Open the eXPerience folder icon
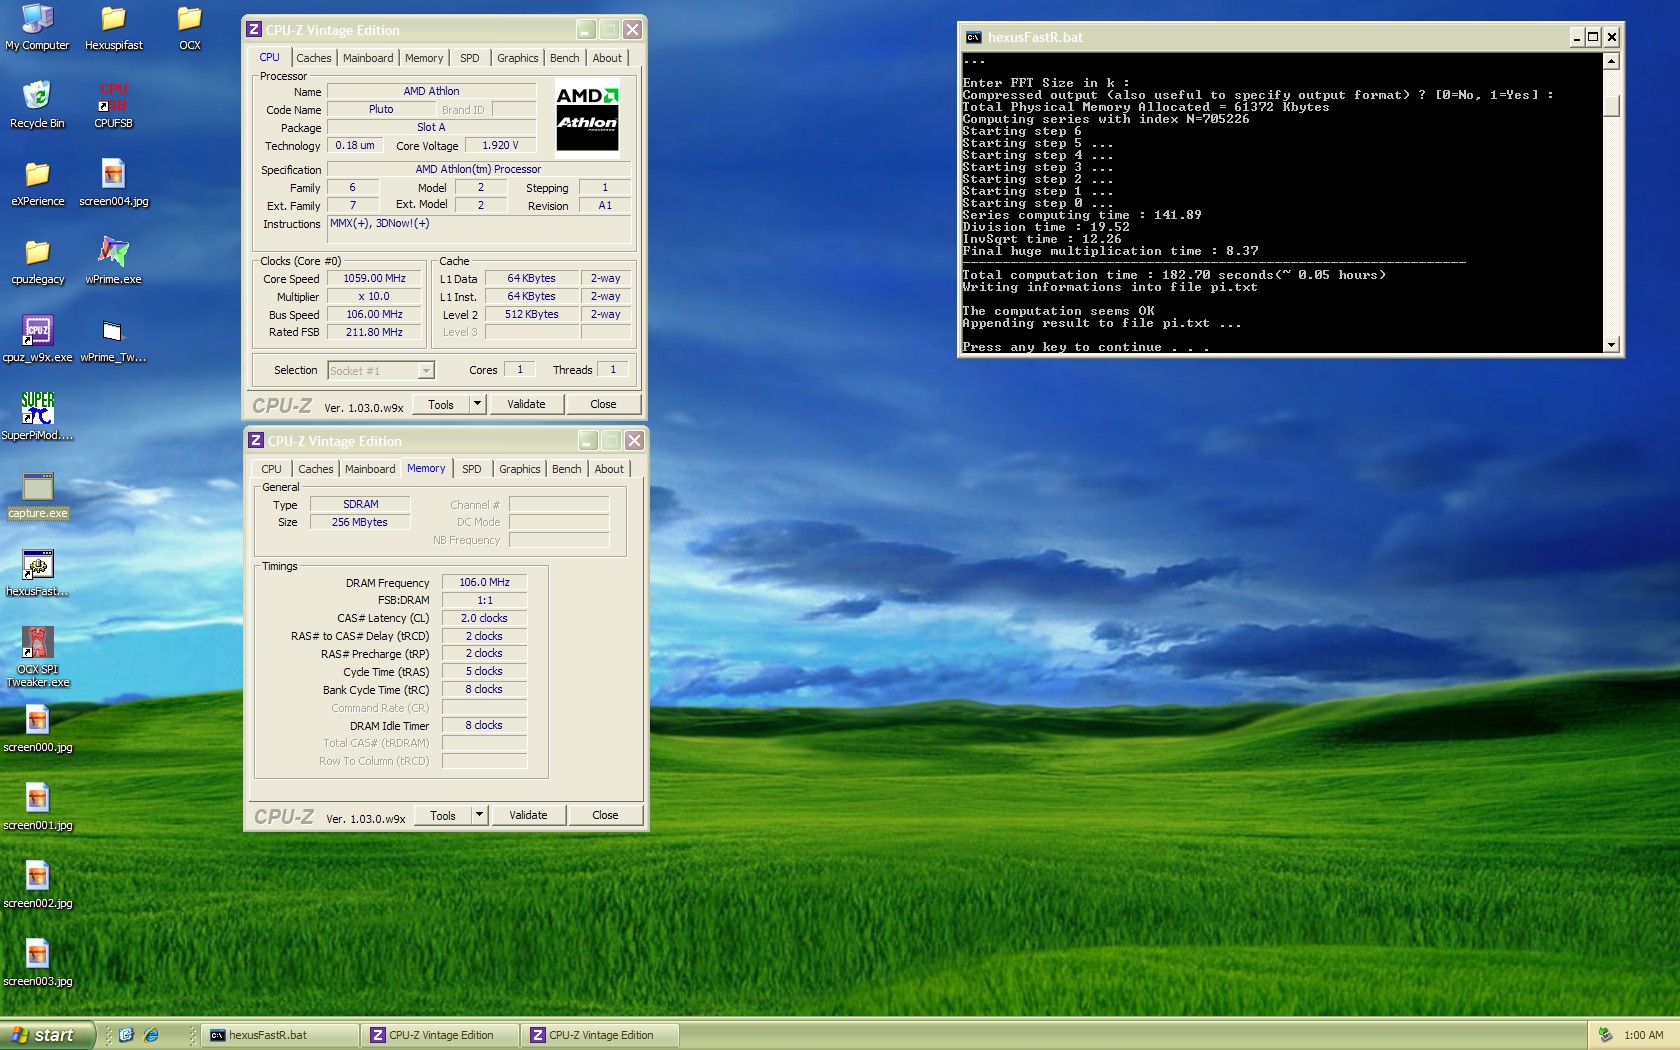Image resolution: width=1680 pixels, height=1050 pixels. click(37, 184)
